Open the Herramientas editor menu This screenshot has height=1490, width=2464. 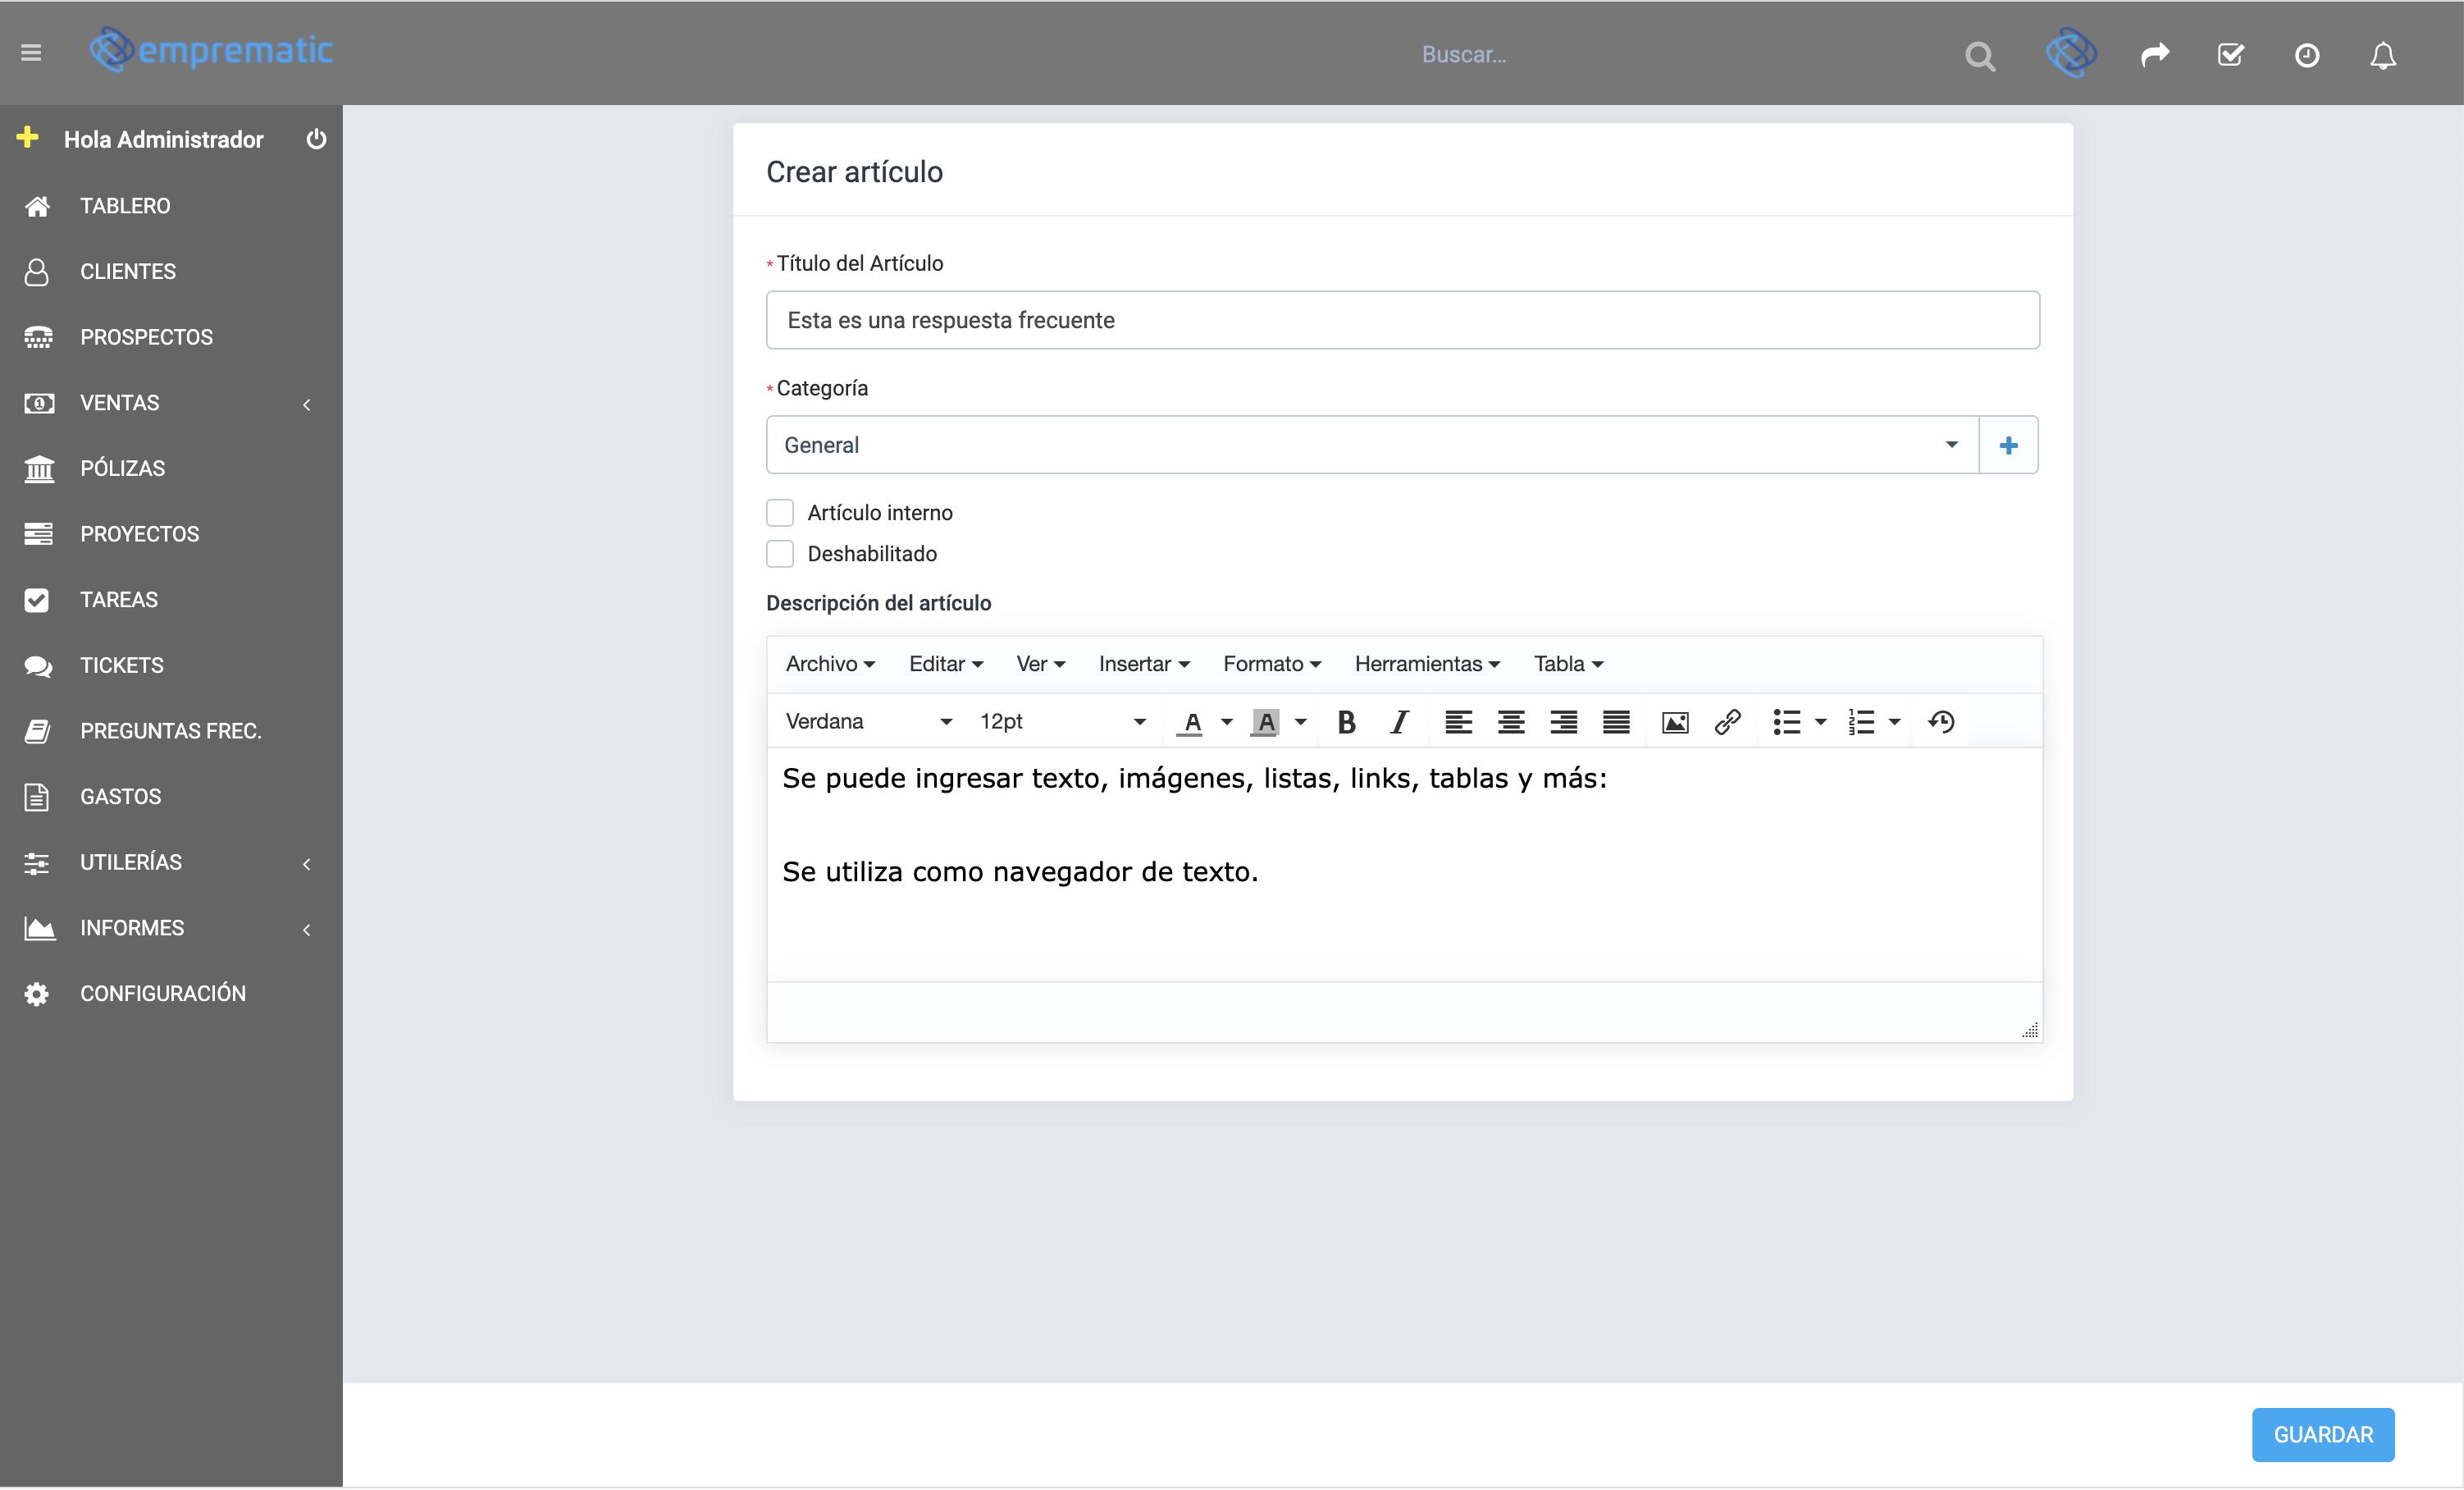1427,664
